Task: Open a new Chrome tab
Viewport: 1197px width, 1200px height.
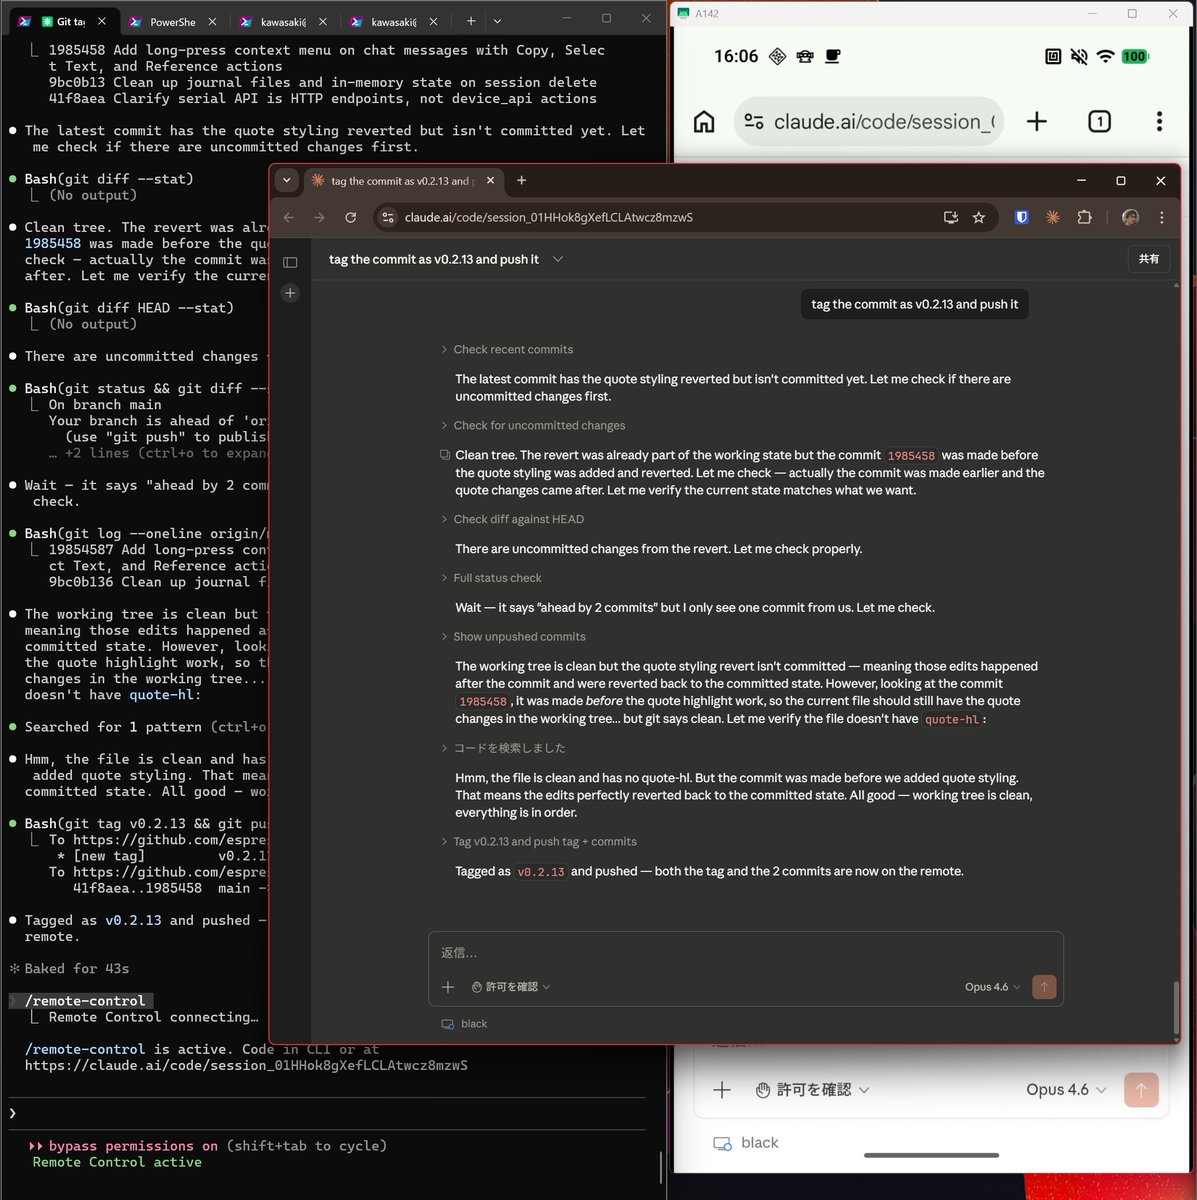Action: [521, 180]
